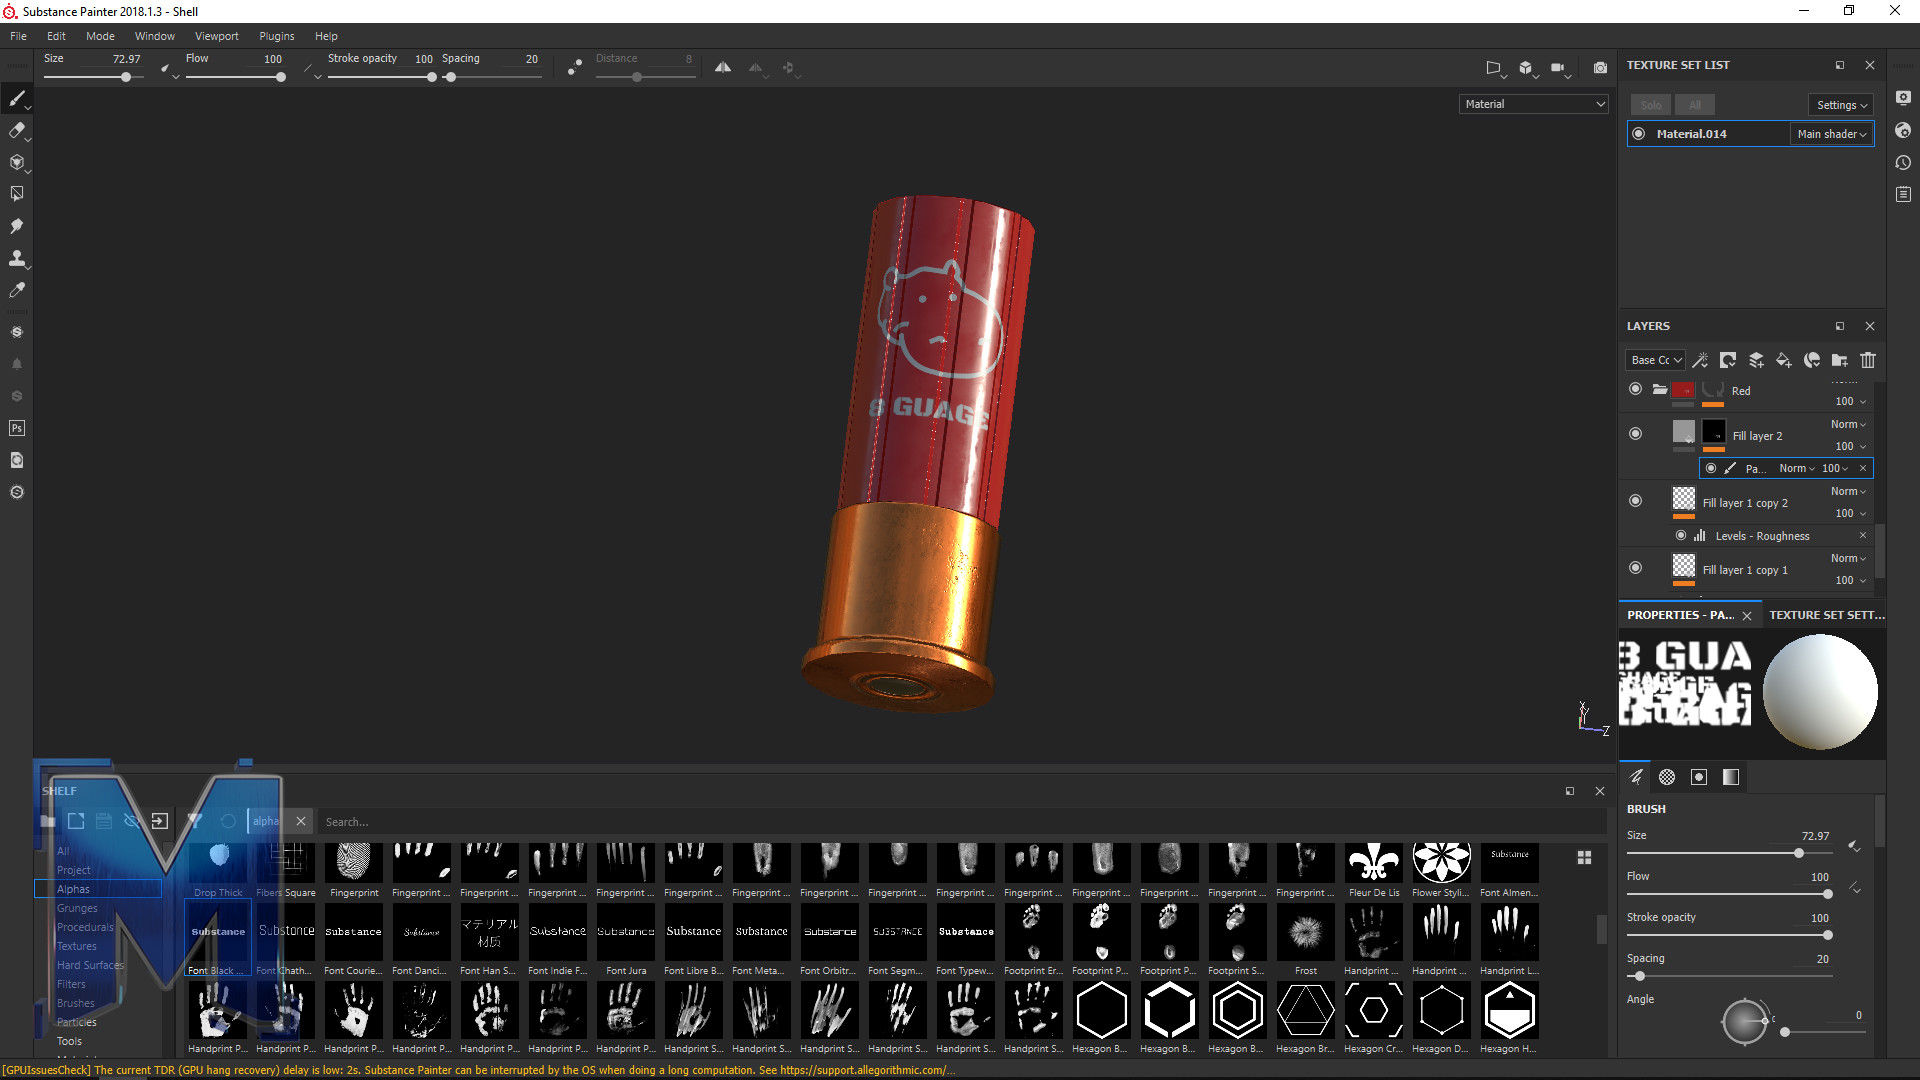This screenshot has width=1920, height=1080.
Task: Select the Polygon Fill tool
Action: pos(16,193)
